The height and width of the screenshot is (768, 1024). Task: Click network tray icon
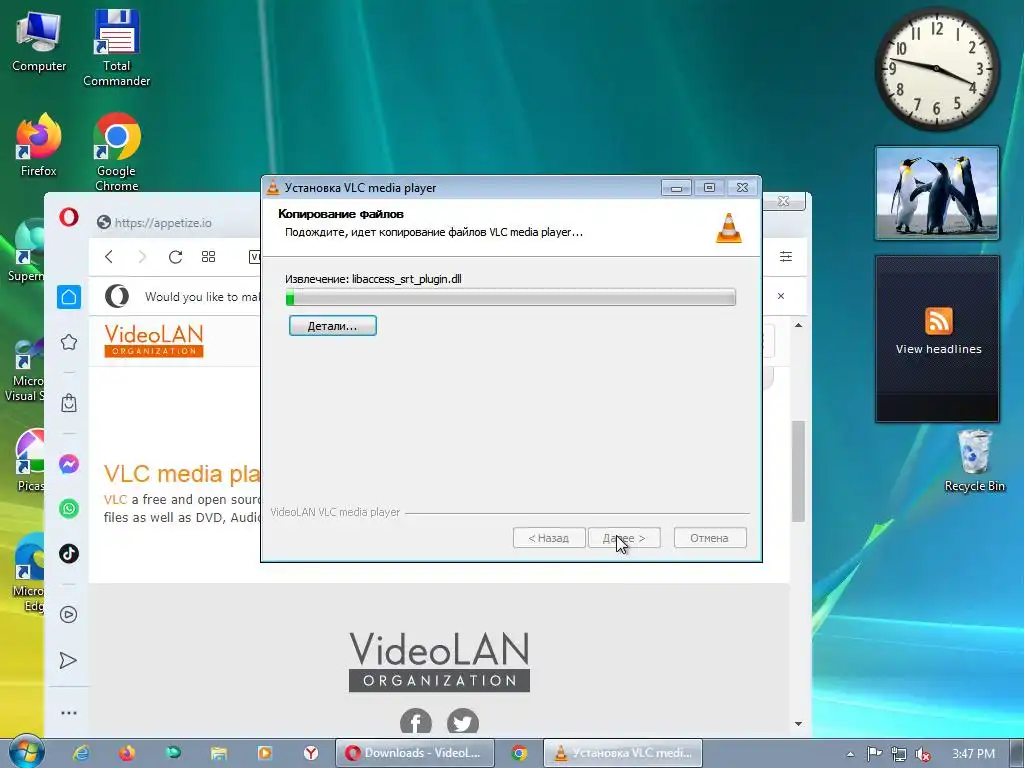coord(899,754)
